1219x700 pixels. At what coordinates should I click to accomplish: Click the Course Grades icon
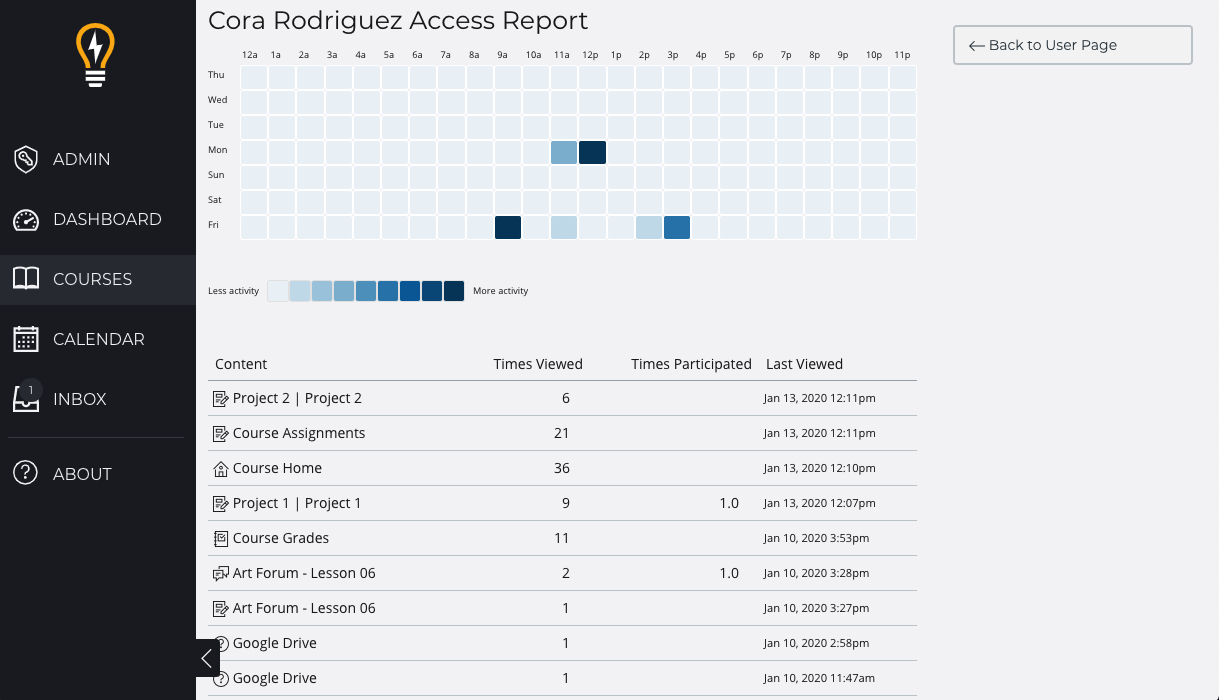pyautogui.click(x=221, y=538)
